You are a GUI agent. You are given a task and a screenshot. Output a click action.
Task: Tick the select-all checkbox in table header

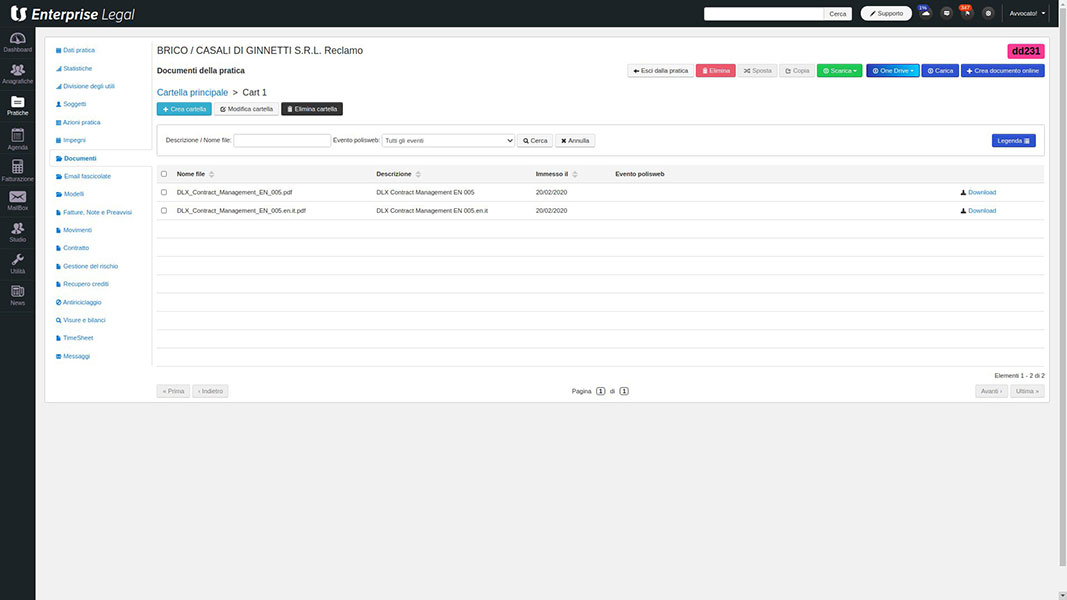(x=164, y=174)
